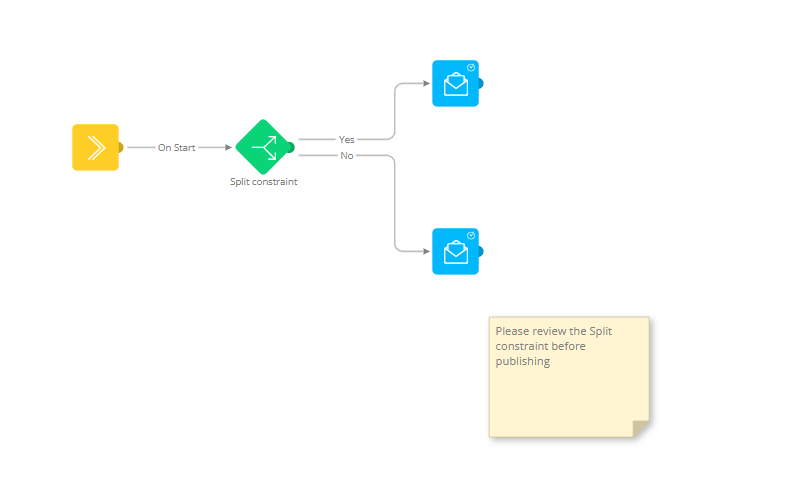Click the Split constraint node's output connector

tap(290, 147)
